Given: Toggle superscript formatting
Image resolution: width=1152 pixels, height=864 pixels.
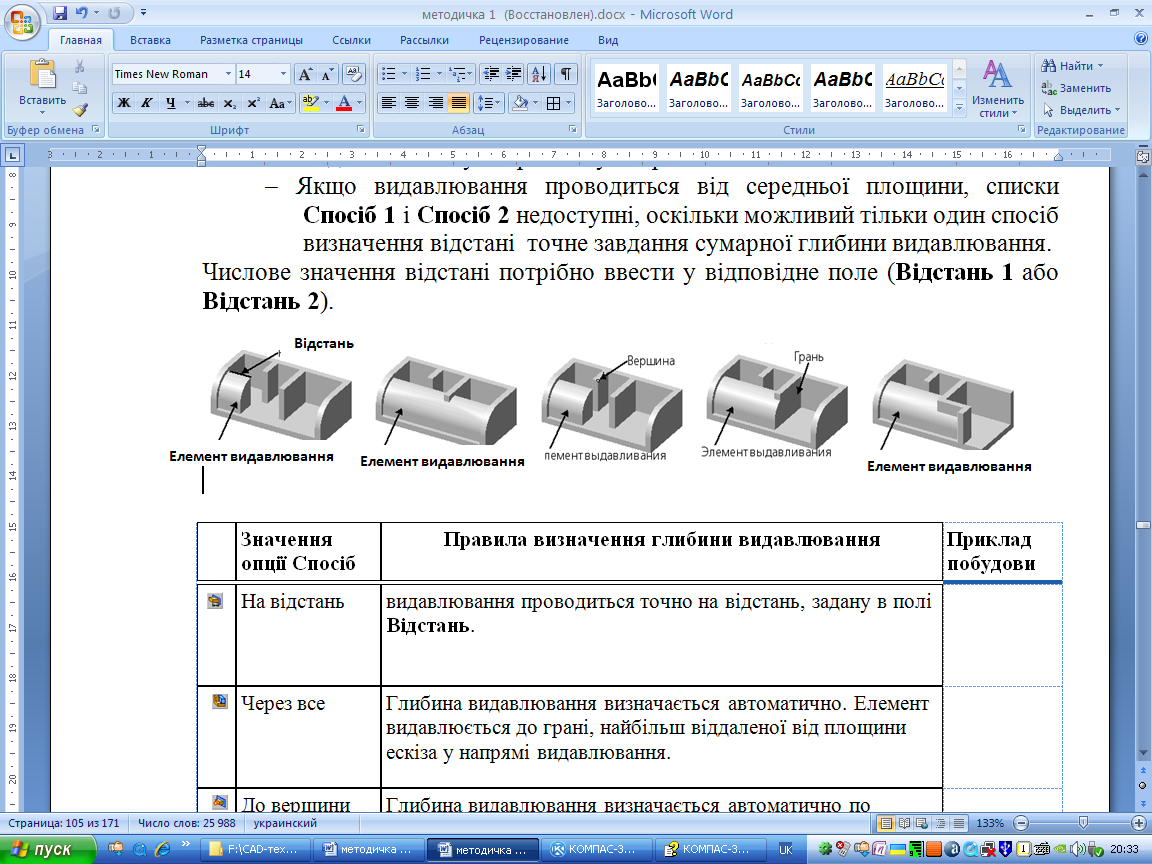Looking at the screenshot, I should point(253,103).
